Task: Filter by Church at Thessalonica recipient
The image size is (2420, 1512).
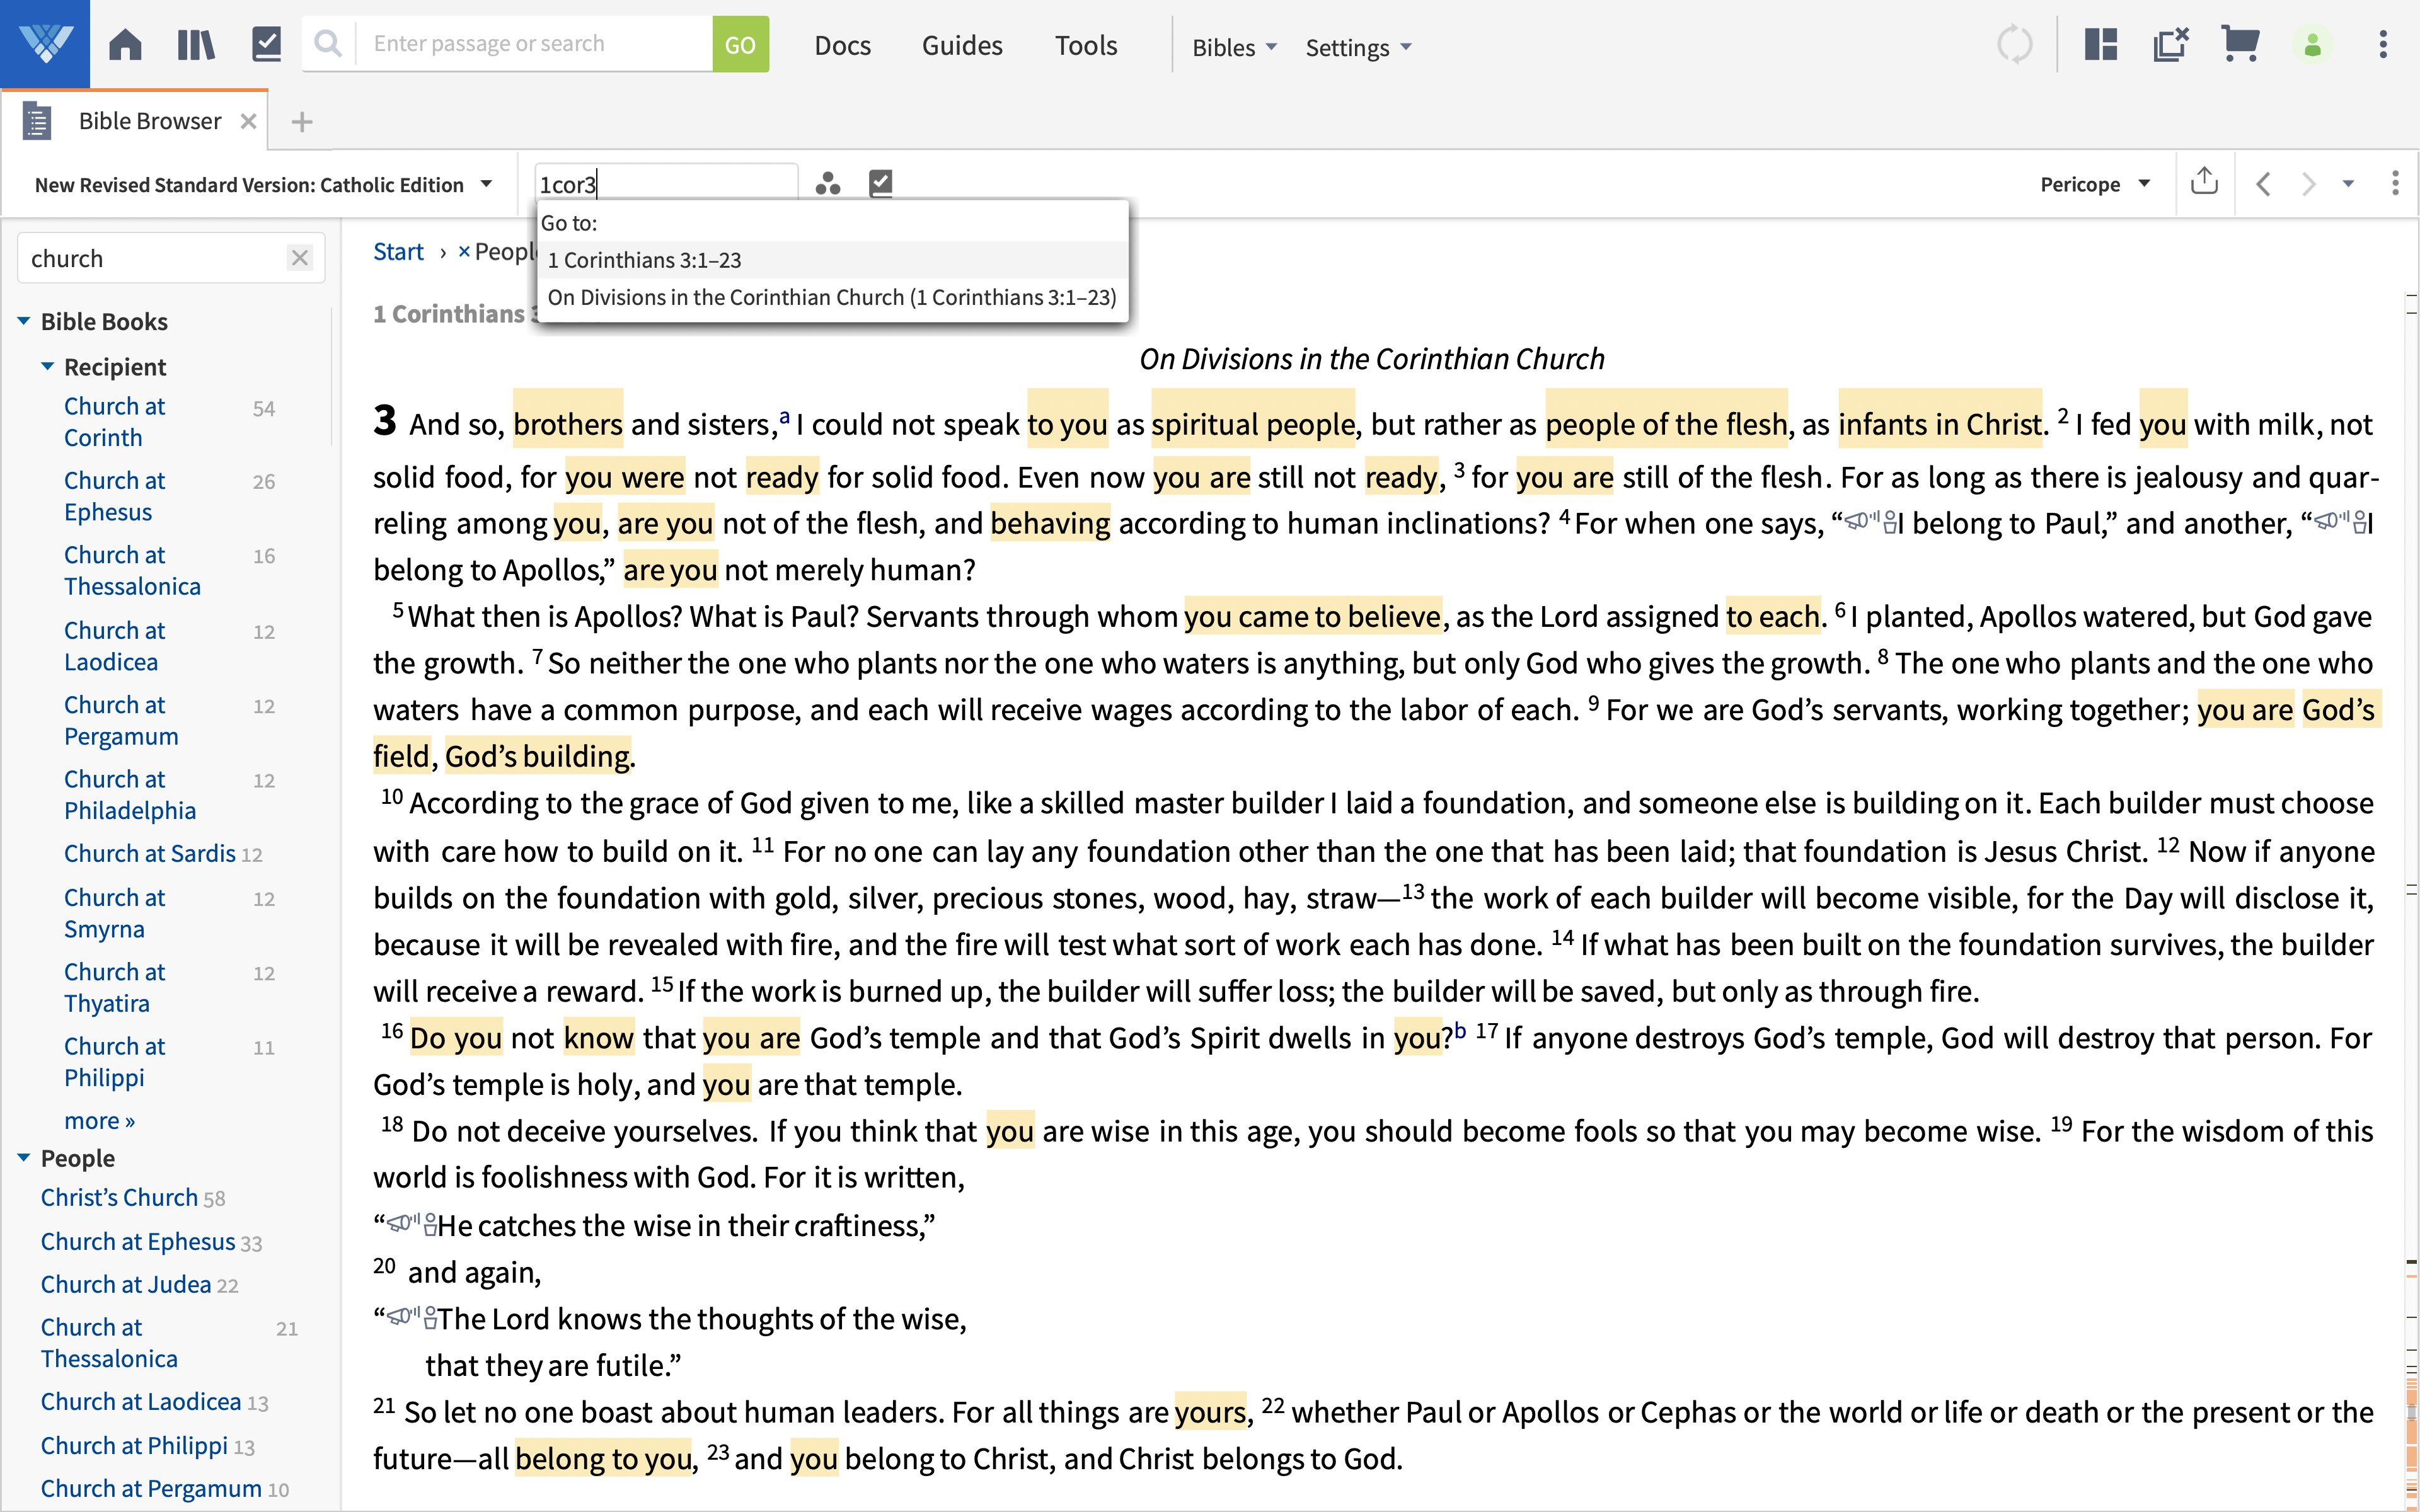Action: point(132,570)
